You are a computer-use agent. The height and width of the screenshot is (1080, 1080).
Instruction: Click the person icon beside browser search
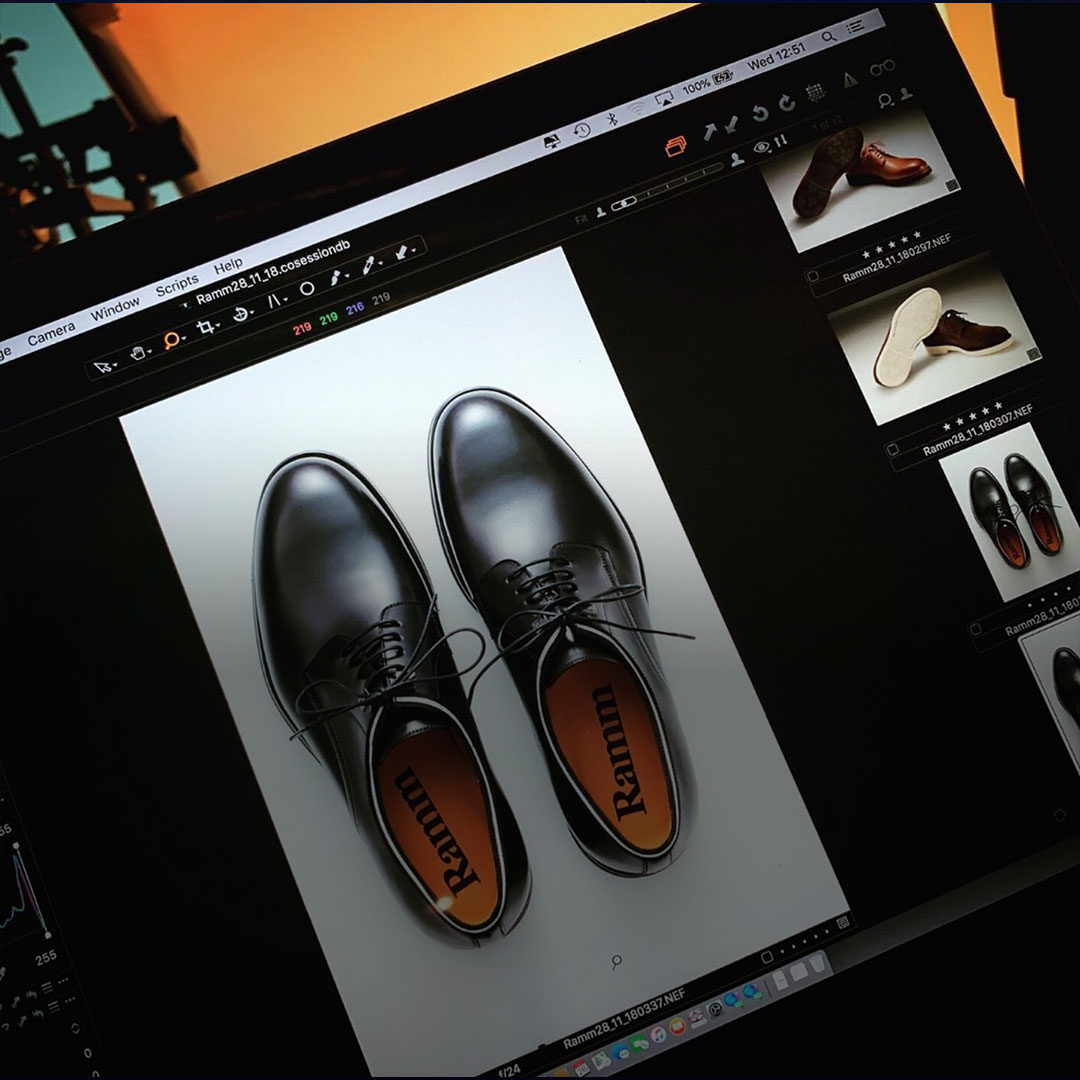click(x=906, y=94)
